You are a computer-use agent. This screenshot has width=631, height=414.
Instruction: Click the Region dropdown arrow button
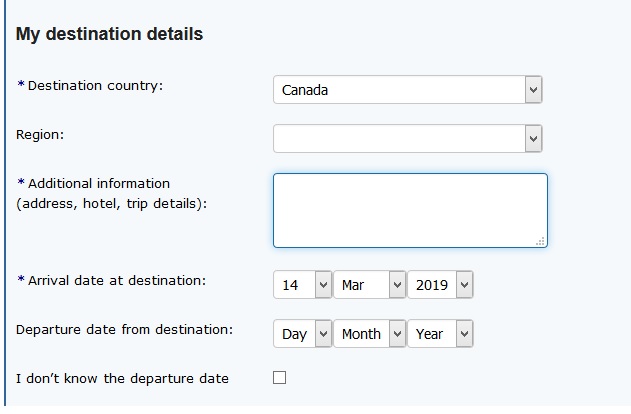point(533,138)
